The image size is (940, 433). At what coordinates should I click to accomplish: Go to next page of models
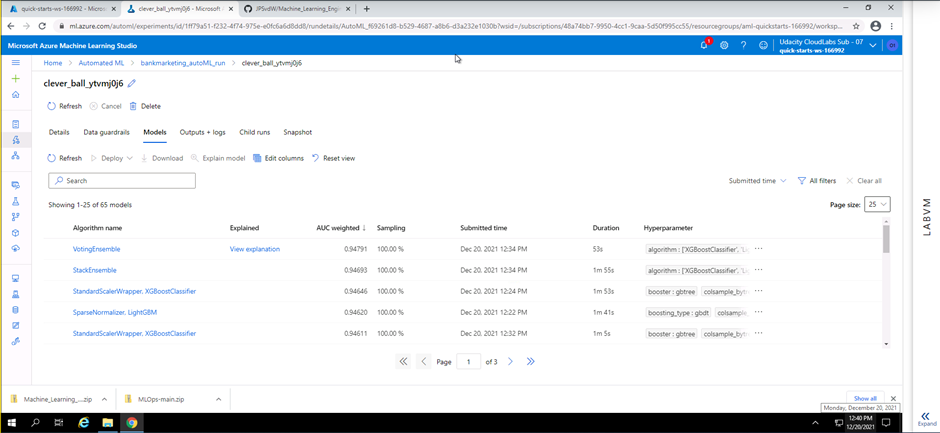click(511, 362)
